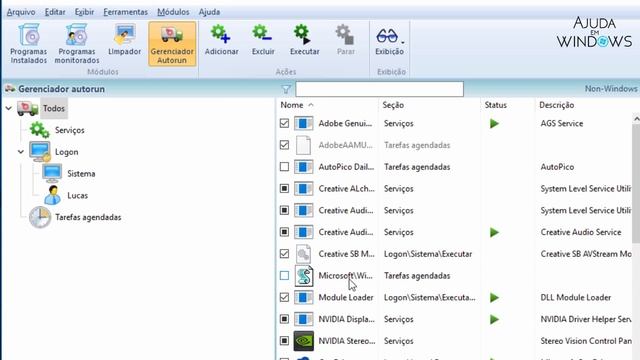Image resolution: width=640 pixels, height=360 pixels.
Task: Click running status arrow for Module Loader
Action: click(494, 298)
